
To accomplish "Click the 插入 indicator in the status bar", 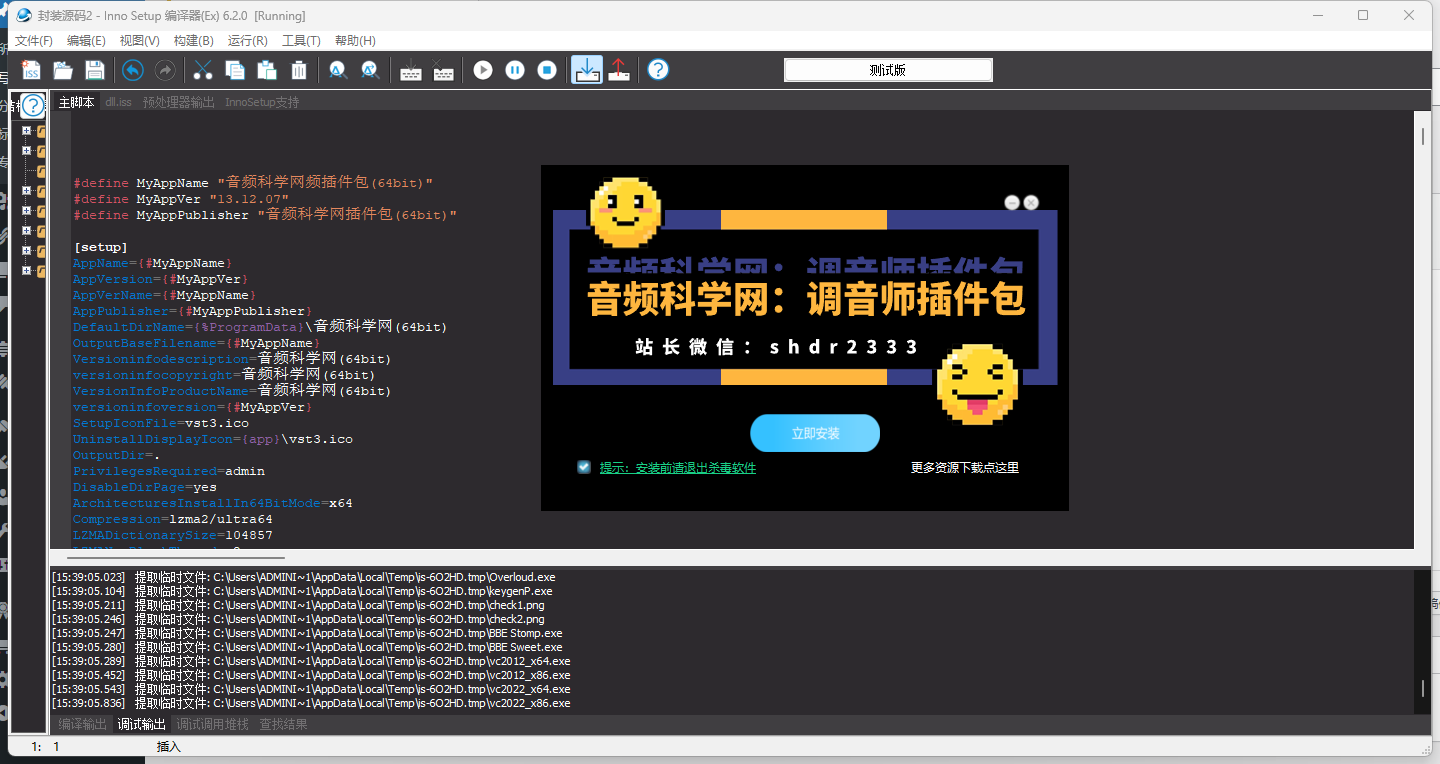I will 169,746.
